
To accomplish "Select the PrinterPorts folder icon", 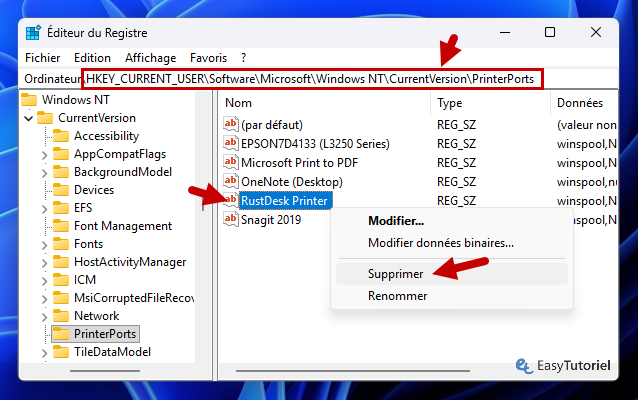I will coord(61,334).
